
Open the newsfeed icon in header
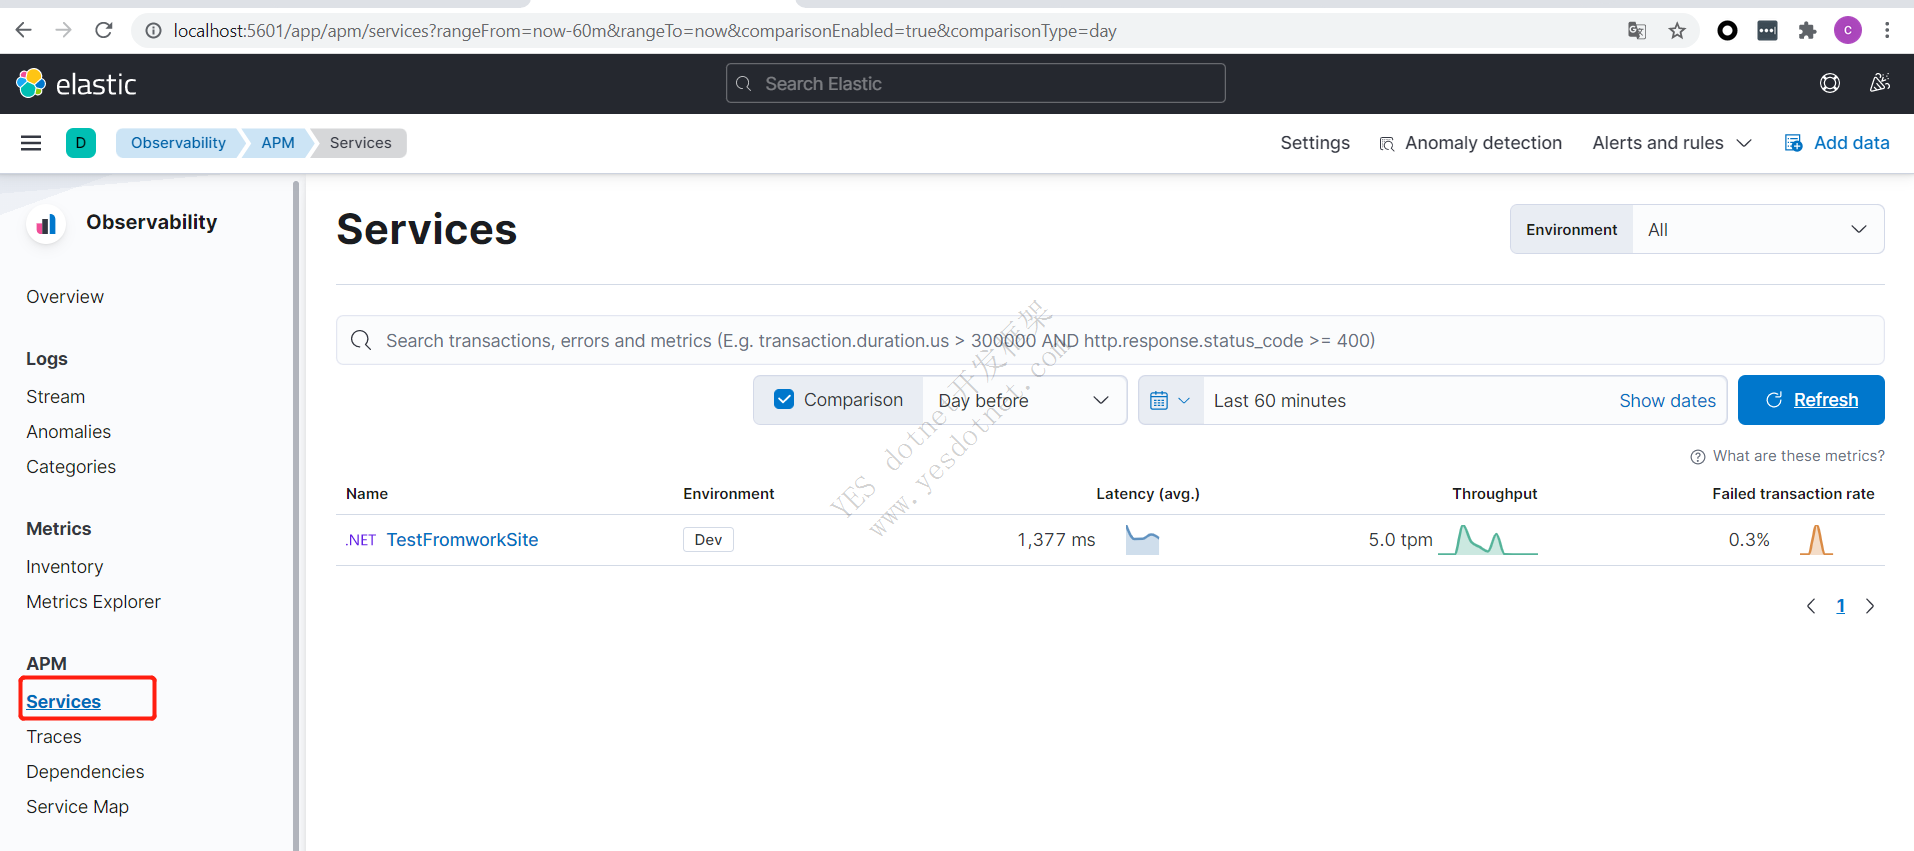1879,83
